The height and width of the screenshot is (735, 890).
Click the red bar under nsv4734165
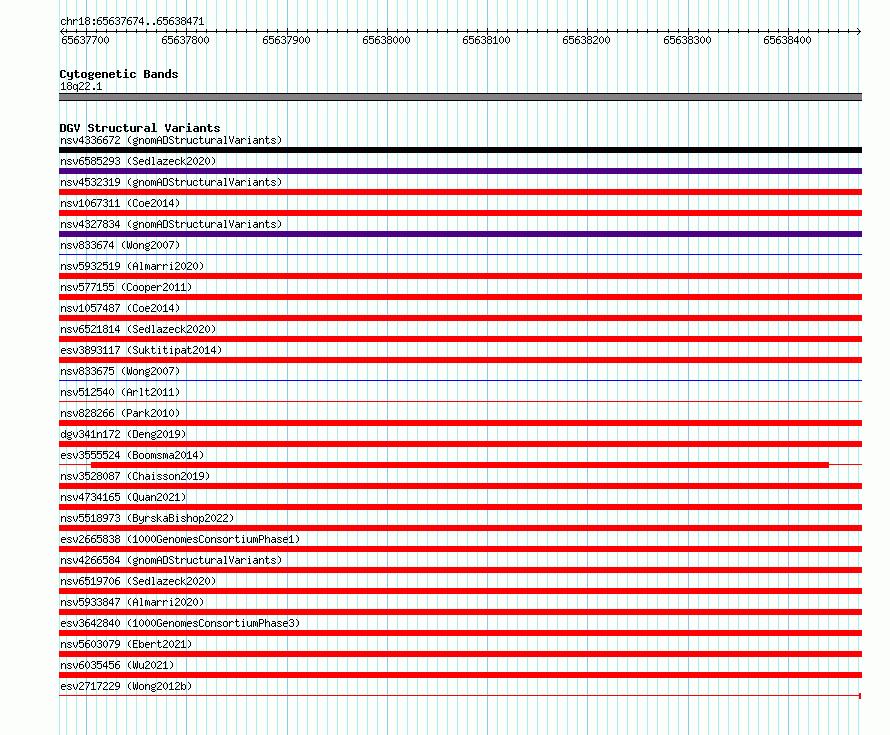pyautogui.click(x=460, y=507)
